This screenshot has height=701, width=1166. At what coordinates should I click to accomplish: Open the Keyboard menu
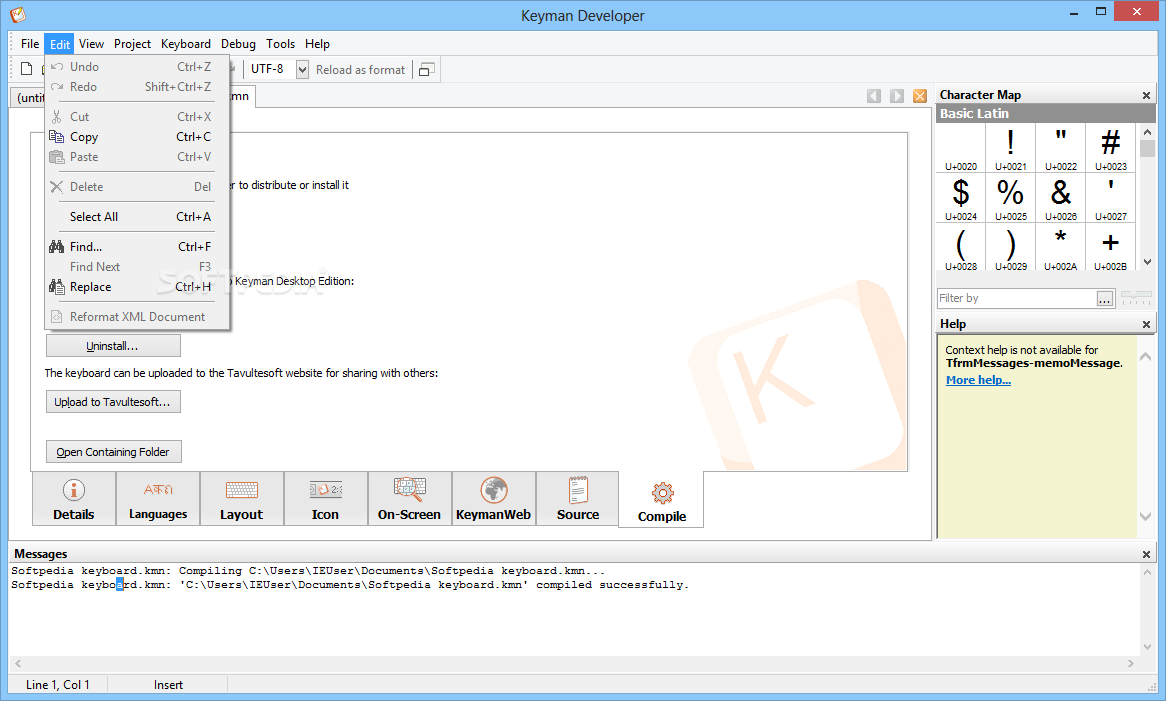(x=186, y=44)
